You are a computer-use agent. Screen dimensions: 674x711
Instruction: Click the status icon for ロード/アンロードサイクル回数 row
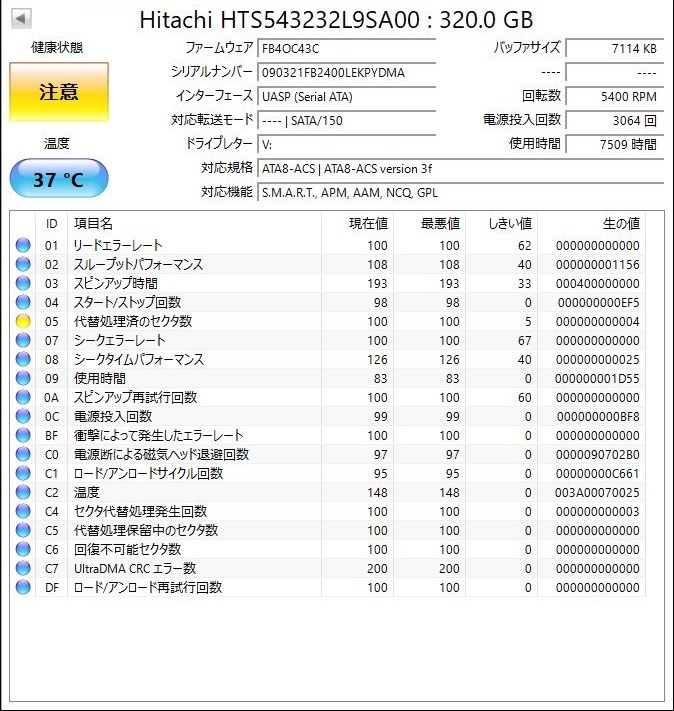23,473
